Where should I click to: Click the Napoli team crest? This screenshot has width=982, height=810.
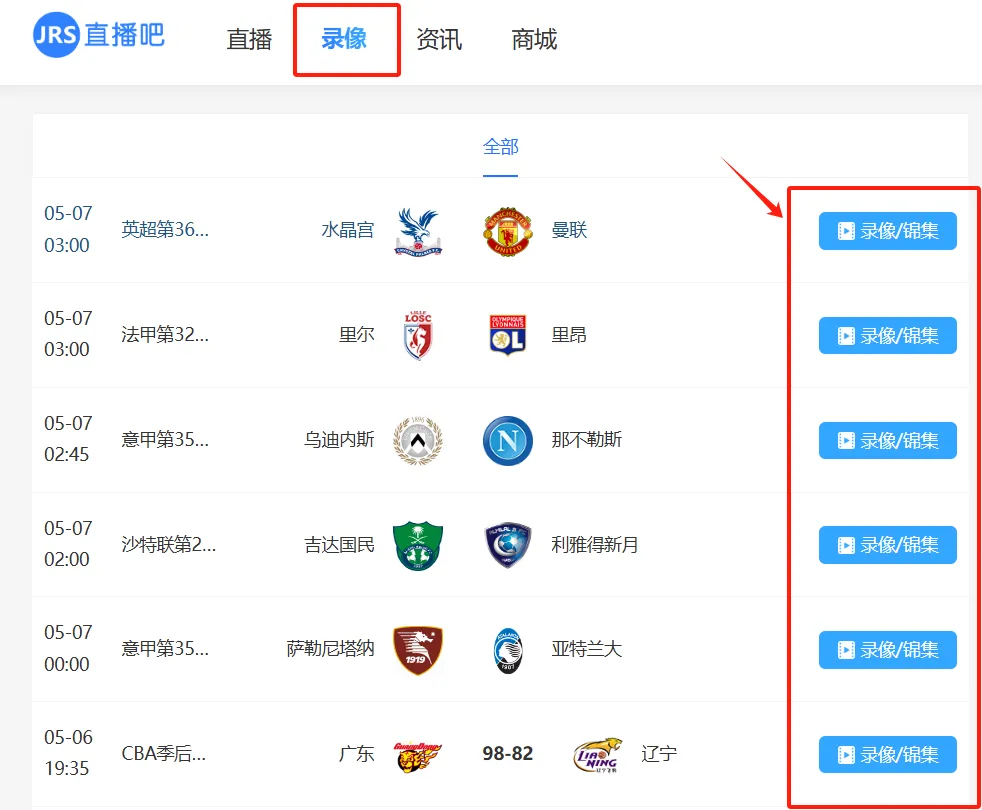507,440
